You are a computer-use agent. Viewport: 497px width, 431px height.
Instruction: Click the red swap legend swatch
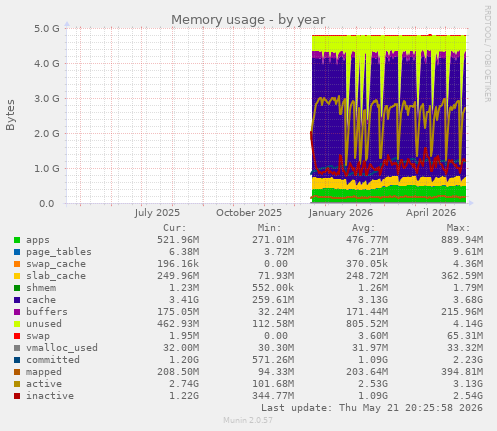pos(17,336)
